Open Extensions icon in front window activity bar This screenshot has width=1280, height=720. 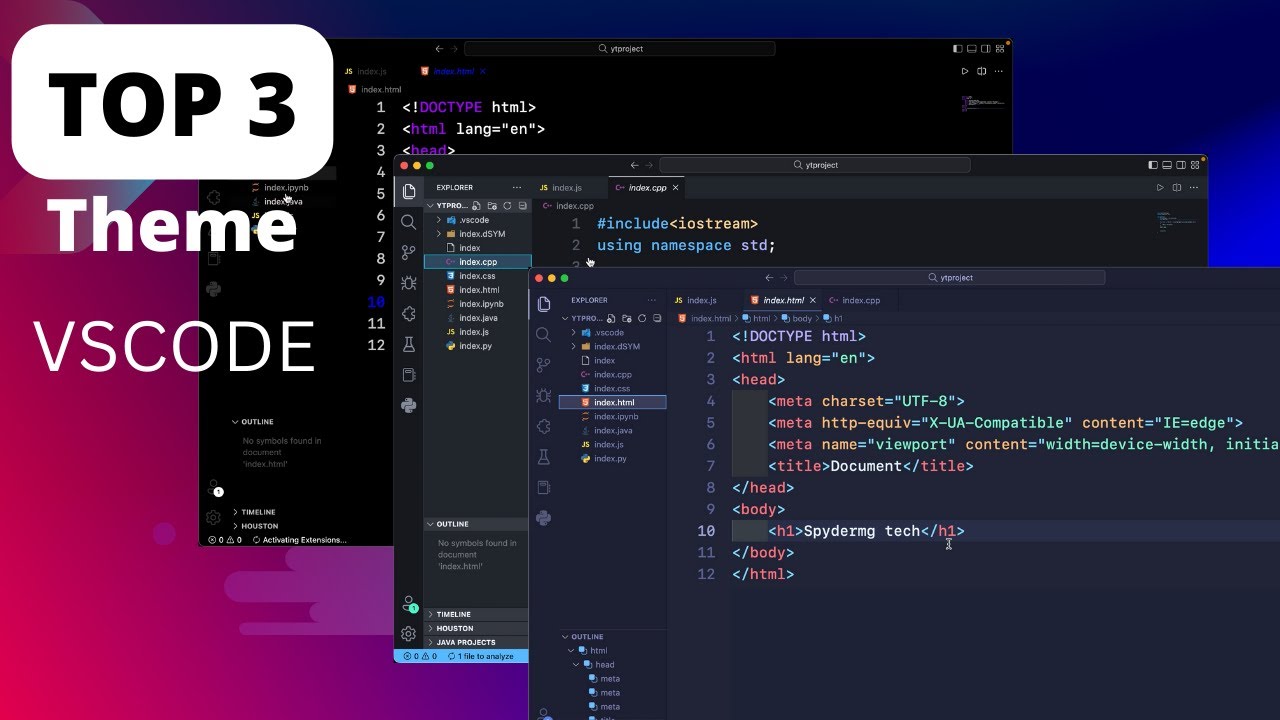543,426
